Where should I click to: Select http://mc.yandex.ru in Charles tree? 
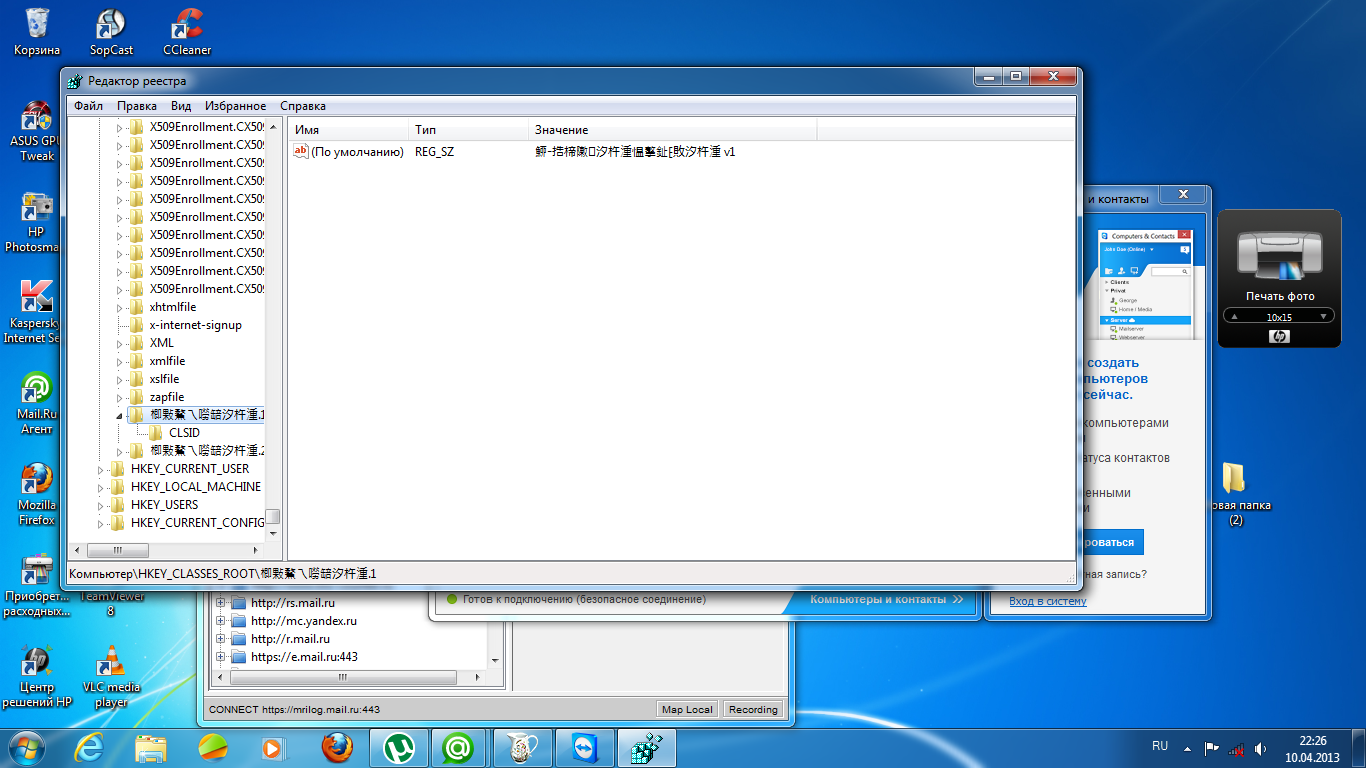coord(303,621)
